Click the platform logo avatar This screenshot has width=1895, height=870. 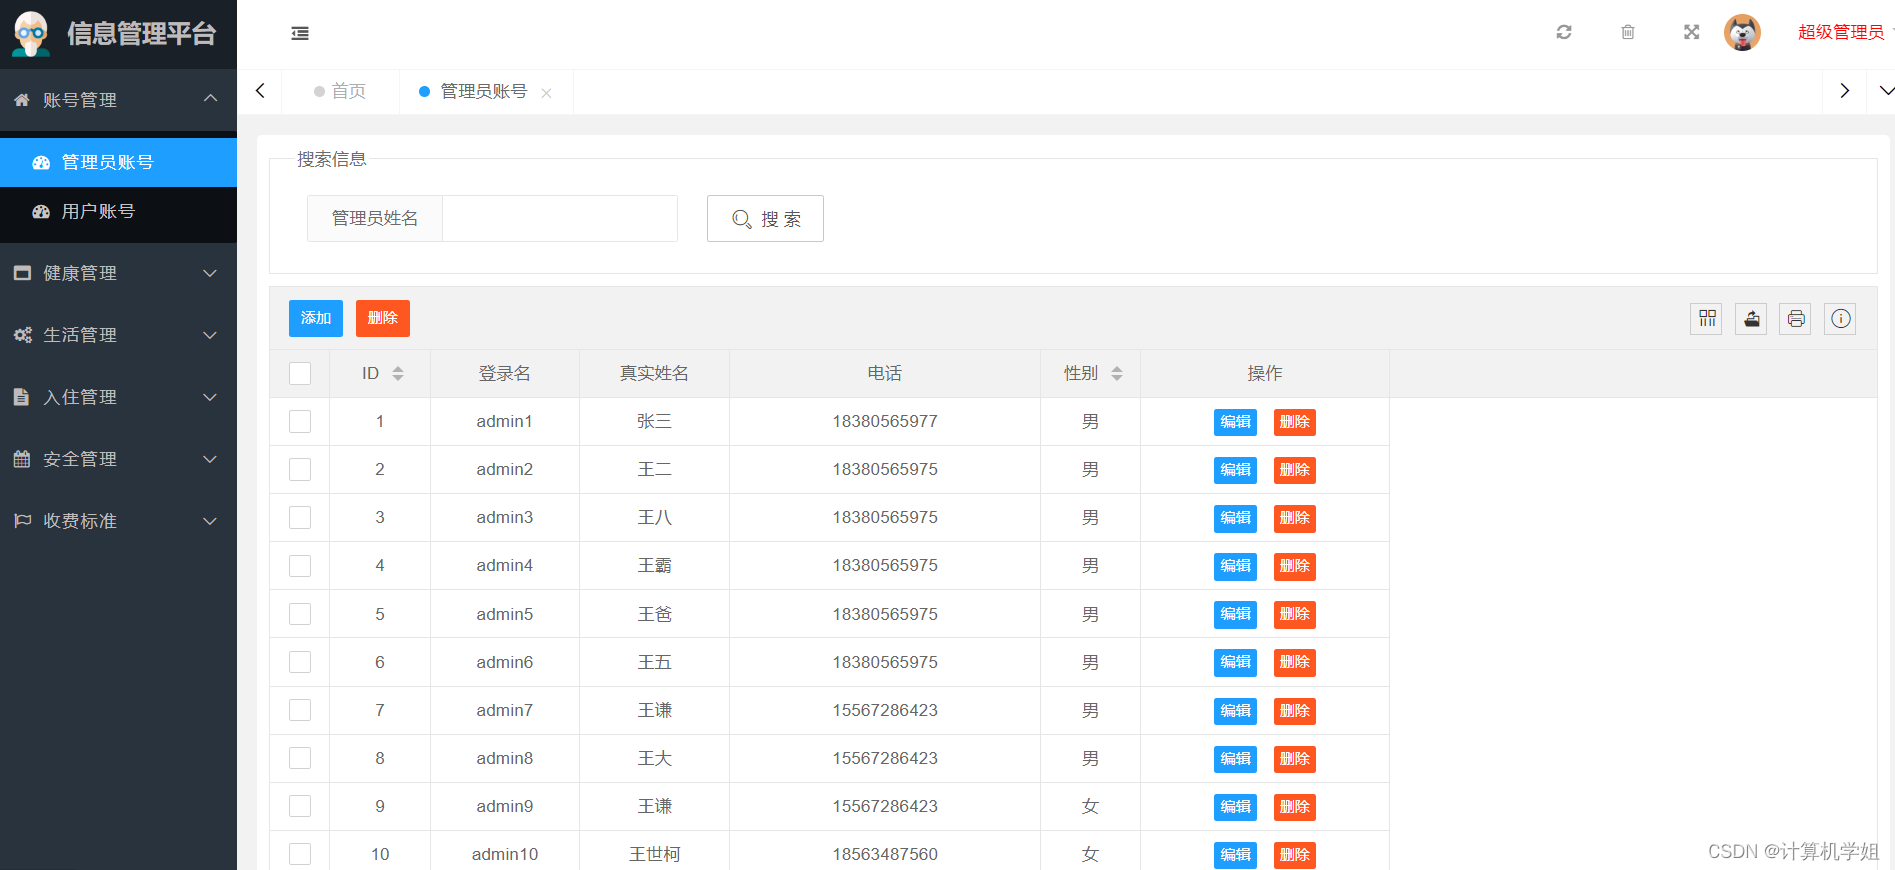[x=31, y=34]
